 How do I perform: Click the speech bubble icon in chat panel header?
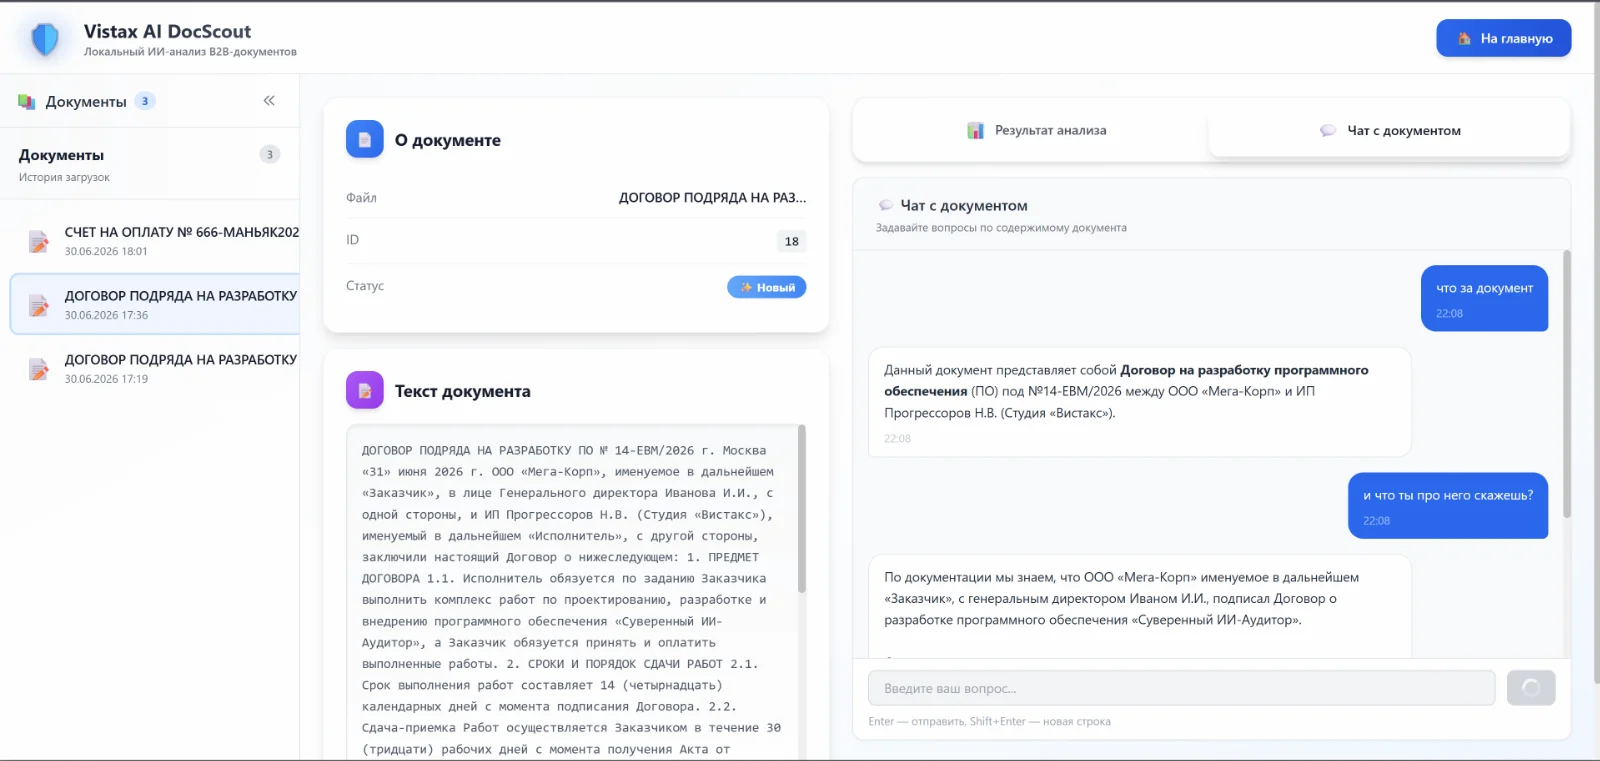pos(886,206)
